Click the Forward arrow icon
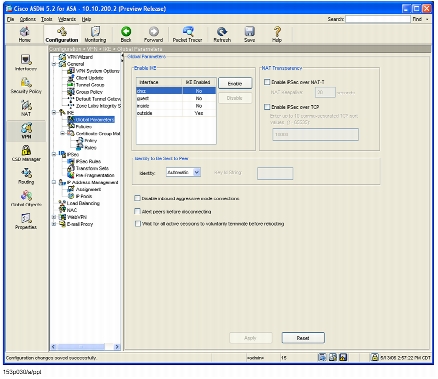This screenshot has height=379, width=438. pyautogui.click(x=154, y=32)
